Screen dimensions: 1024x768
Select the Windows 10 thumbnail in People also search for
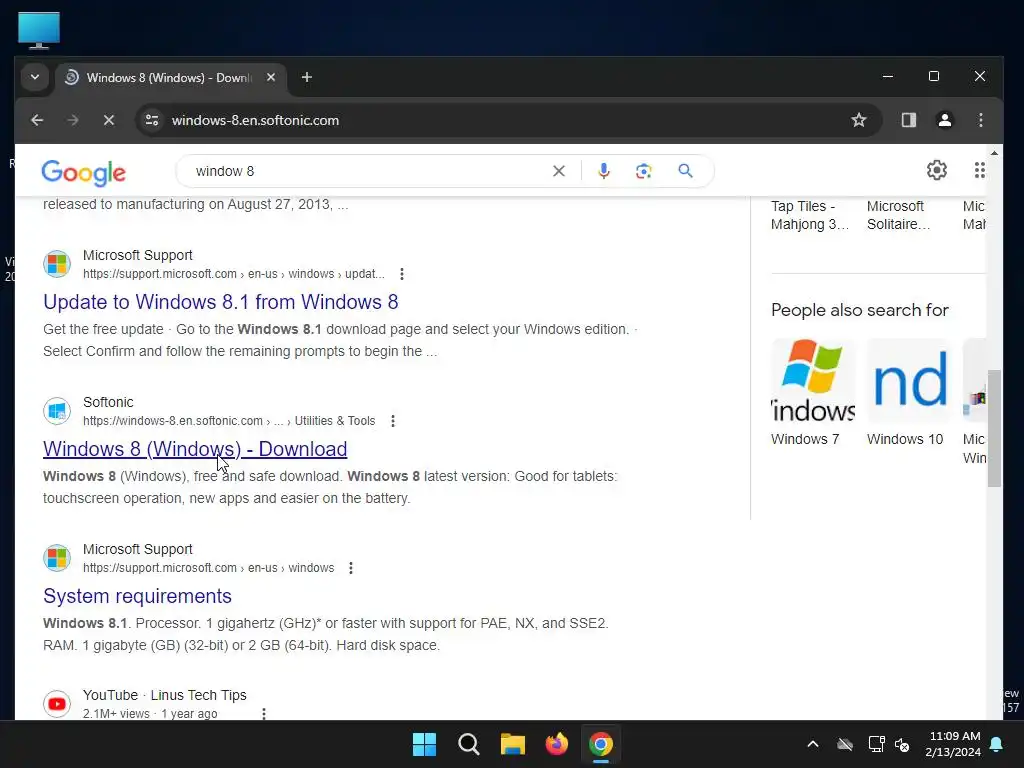[909, 381]
